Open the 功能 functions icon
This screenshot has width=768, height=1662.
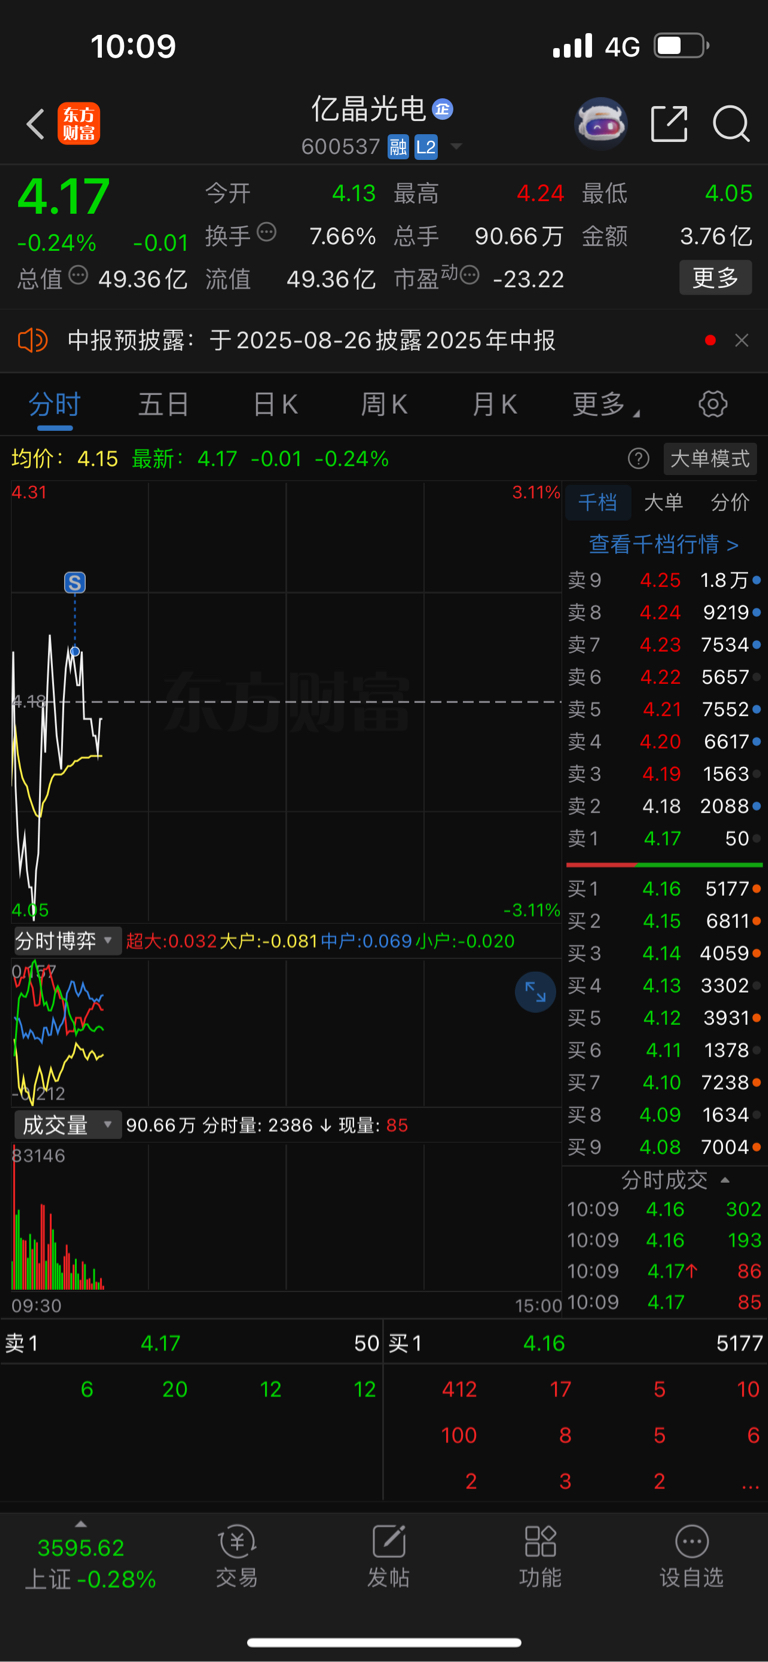tap(540, 1556)
